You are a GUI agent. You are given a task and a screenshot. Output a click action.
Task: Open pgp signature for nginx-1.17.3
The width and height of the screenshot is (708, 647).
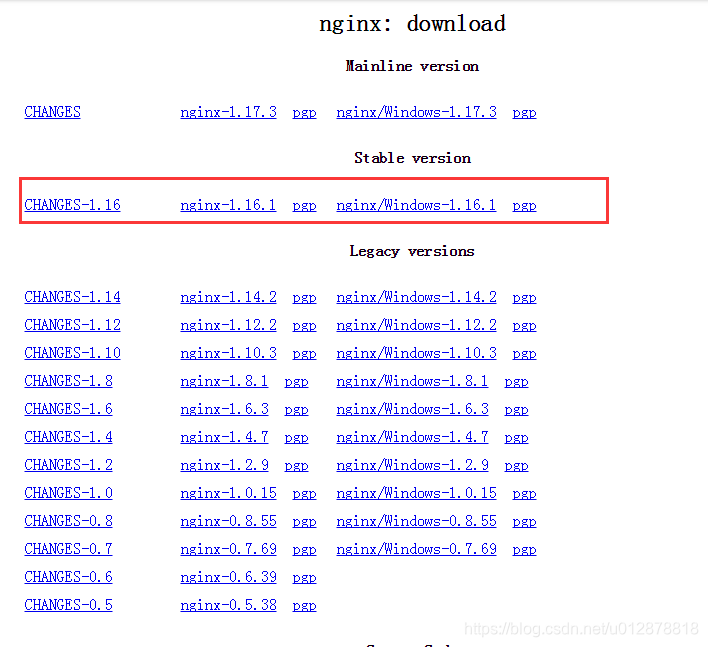(304, 113)
